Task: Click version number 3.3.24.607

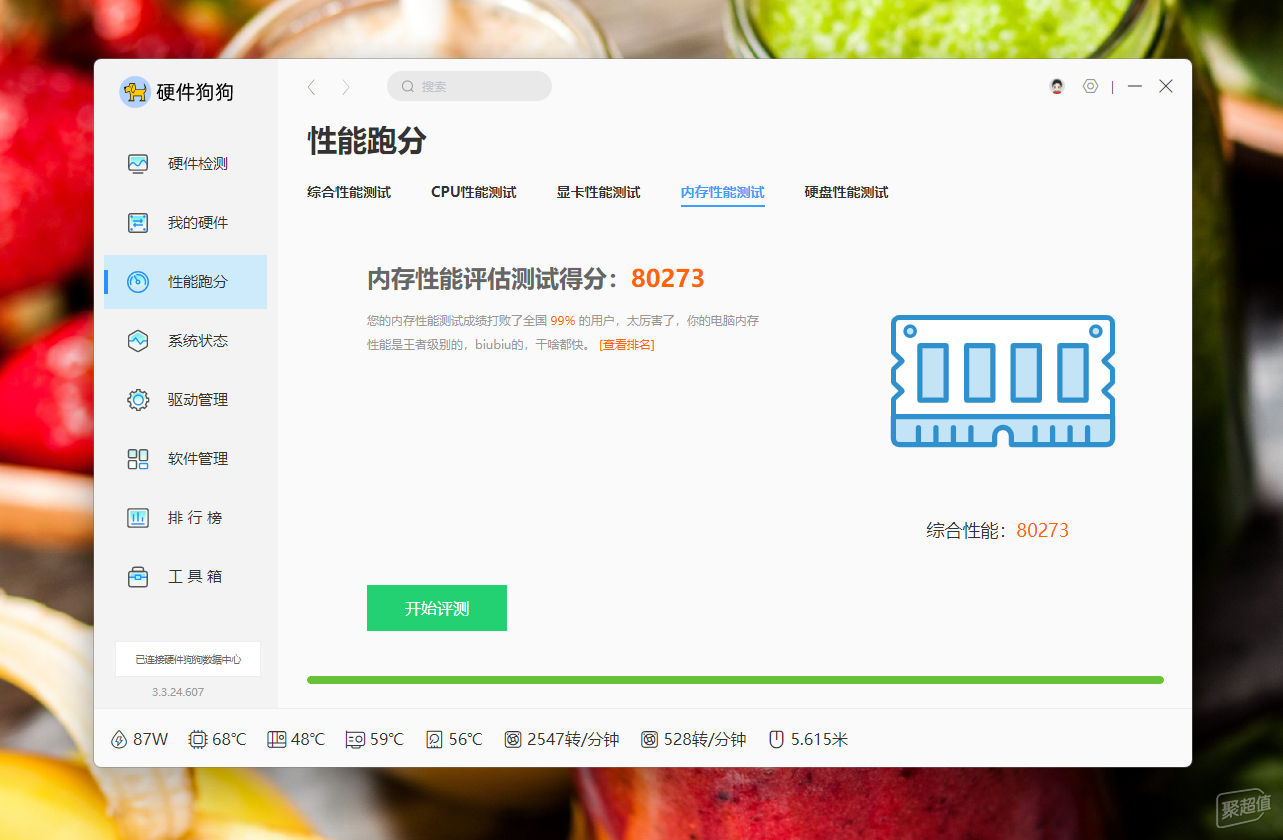Action: [x=178, y=692]
